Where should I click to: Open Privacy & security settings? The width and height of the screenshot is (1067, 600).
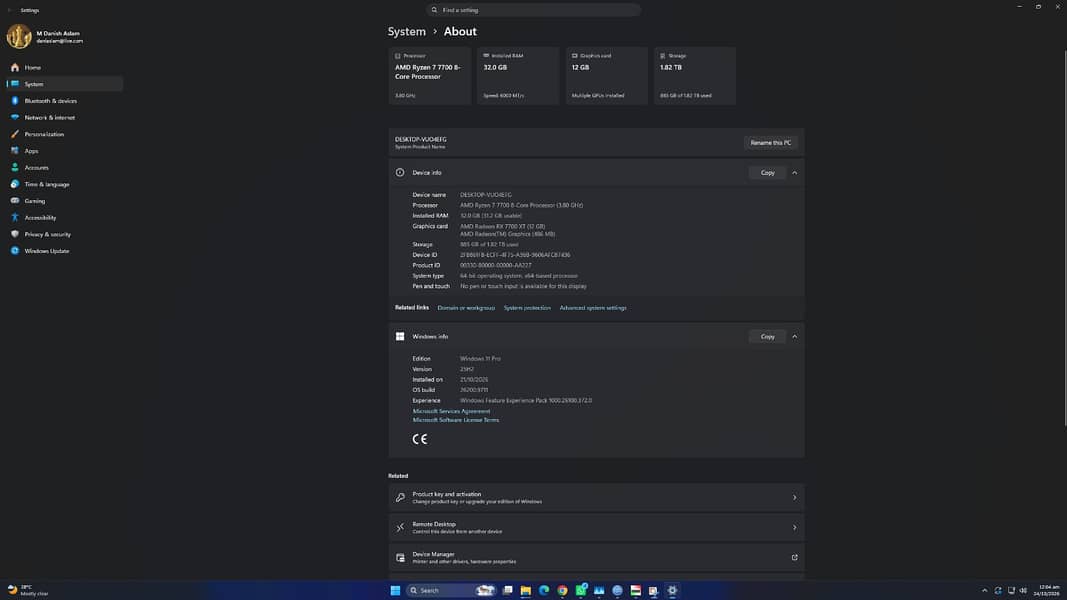[65, 234]
